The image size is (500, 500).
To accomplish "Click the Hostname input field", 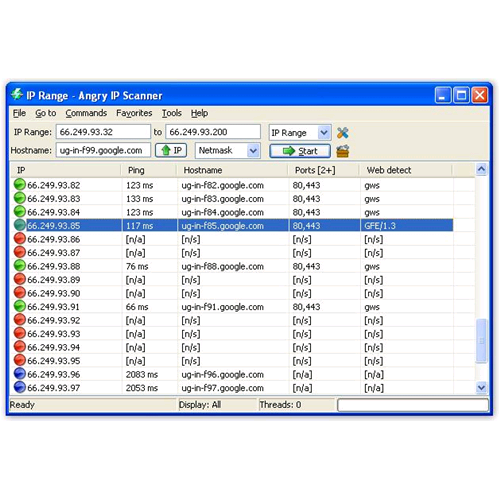I will point(103,150).
